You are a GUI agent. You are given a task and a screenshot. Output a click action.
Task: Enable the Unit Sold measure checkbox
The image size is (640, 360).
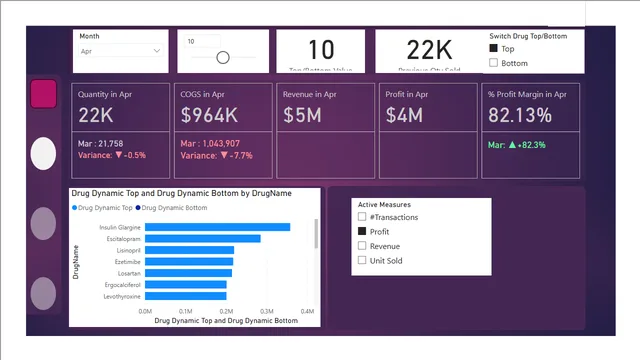click(362, 260)
